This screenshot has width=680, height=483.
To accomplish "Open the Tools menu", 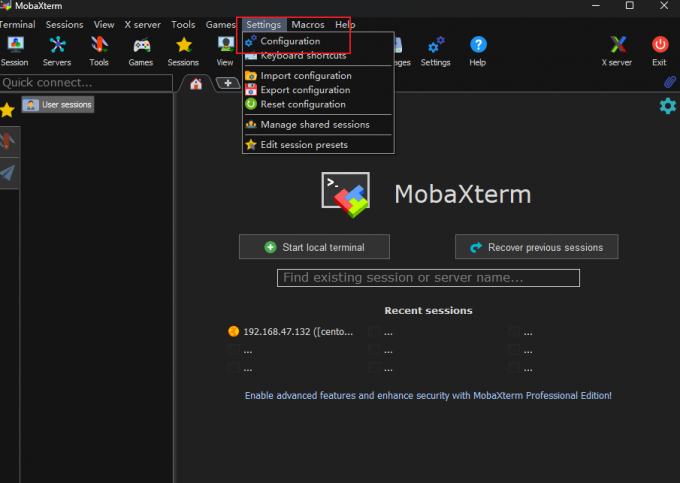I will click(183, 25).
